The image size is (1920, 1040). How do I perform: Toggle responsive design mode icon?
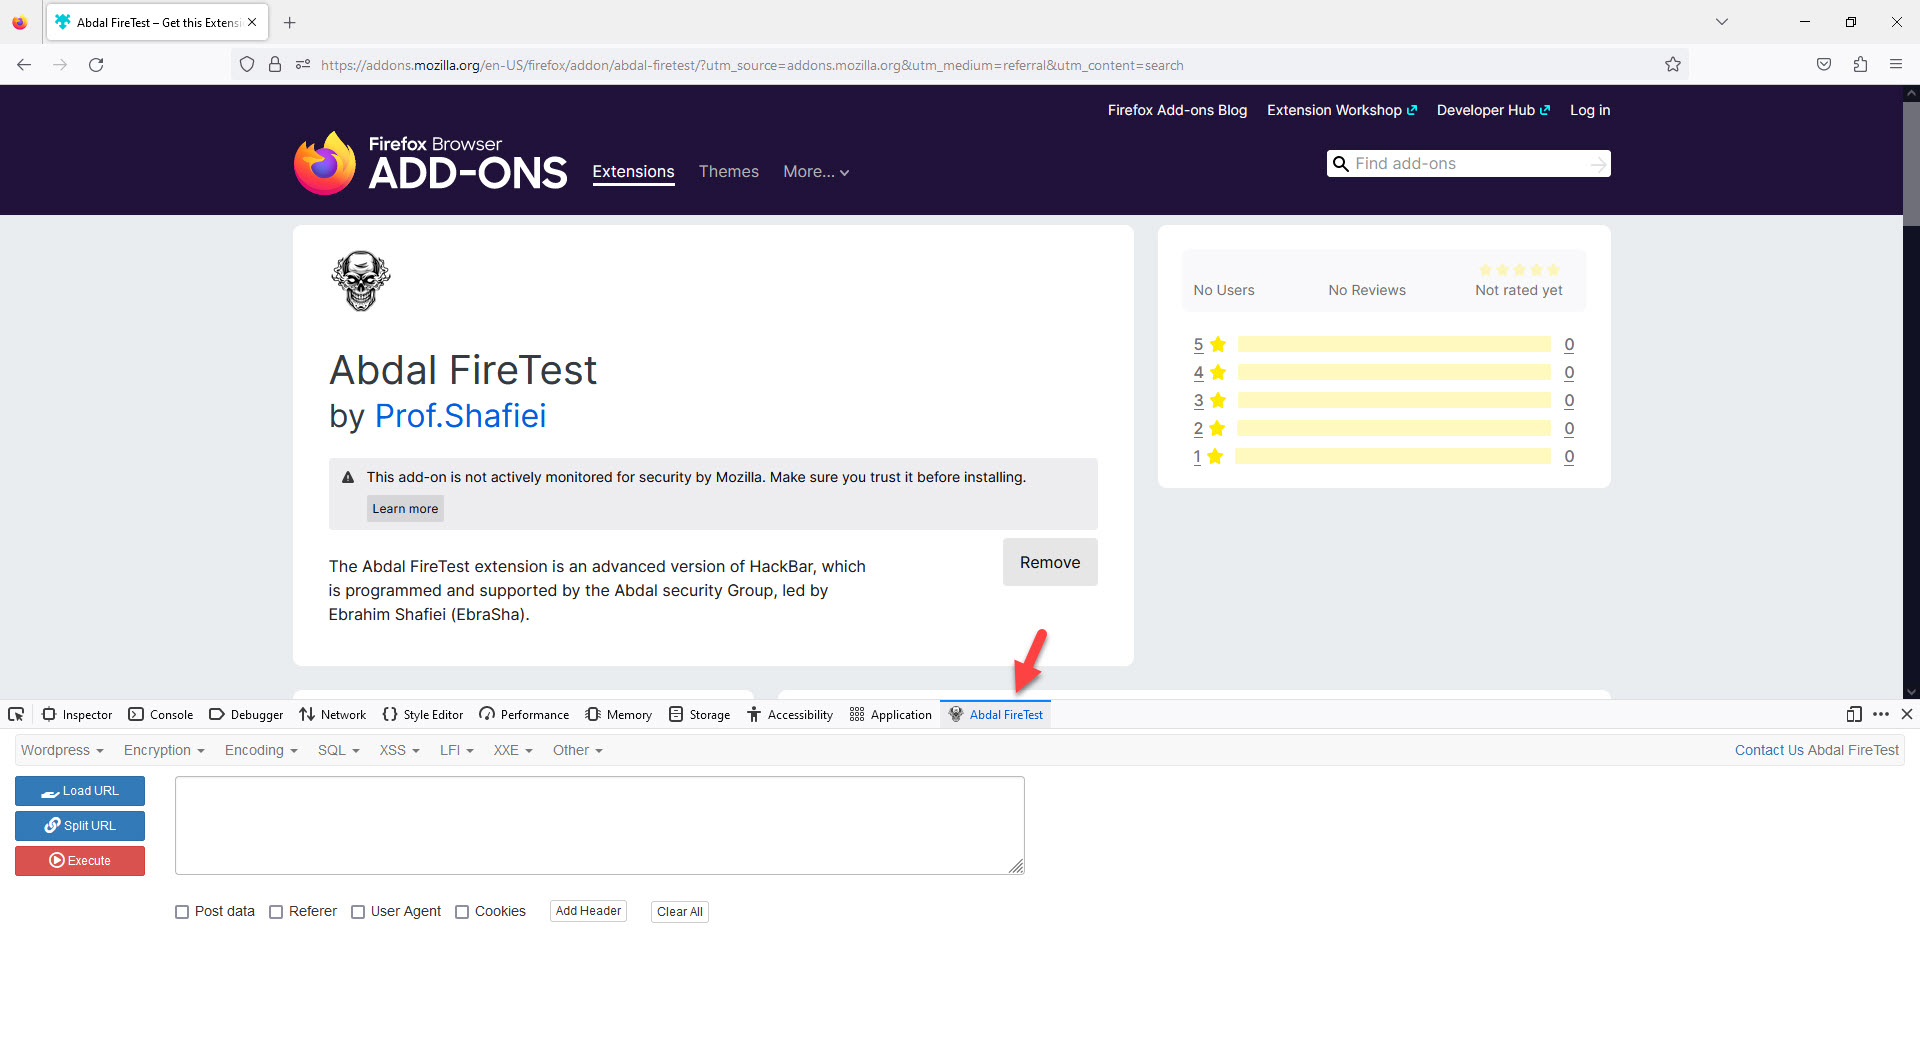1854,714
